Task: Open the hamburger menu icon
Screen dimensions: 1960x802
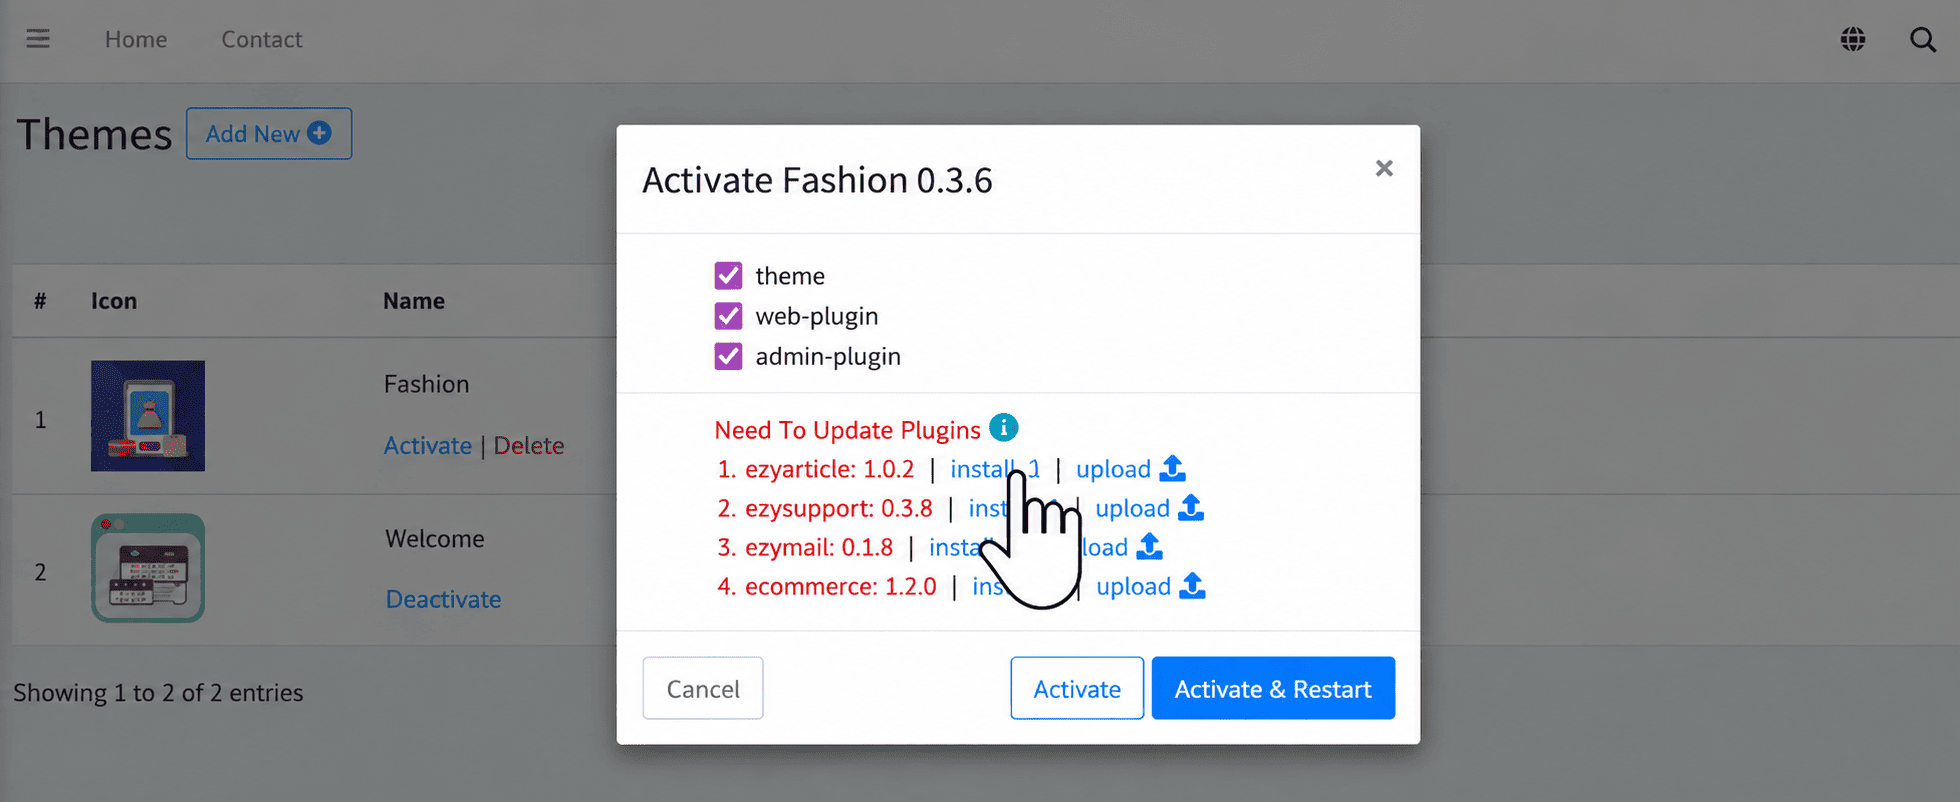Action: 38,39
